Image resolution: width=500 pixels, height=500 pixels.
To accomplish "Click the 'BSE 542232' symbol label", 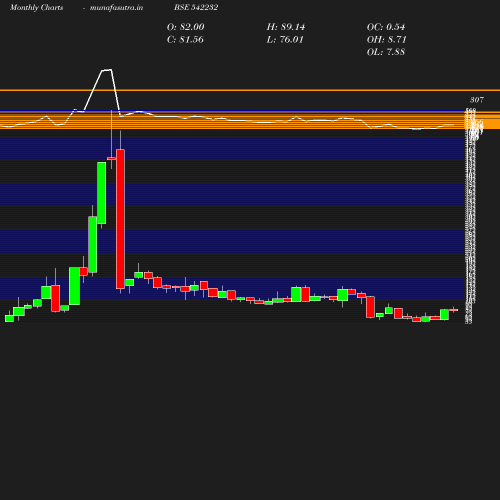I will pos(196,7).
